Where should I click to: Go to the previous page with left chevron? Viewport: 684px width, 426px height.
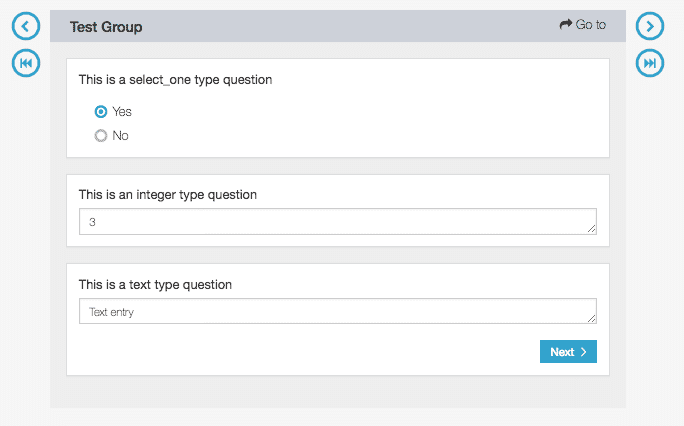tap(26, 26)
